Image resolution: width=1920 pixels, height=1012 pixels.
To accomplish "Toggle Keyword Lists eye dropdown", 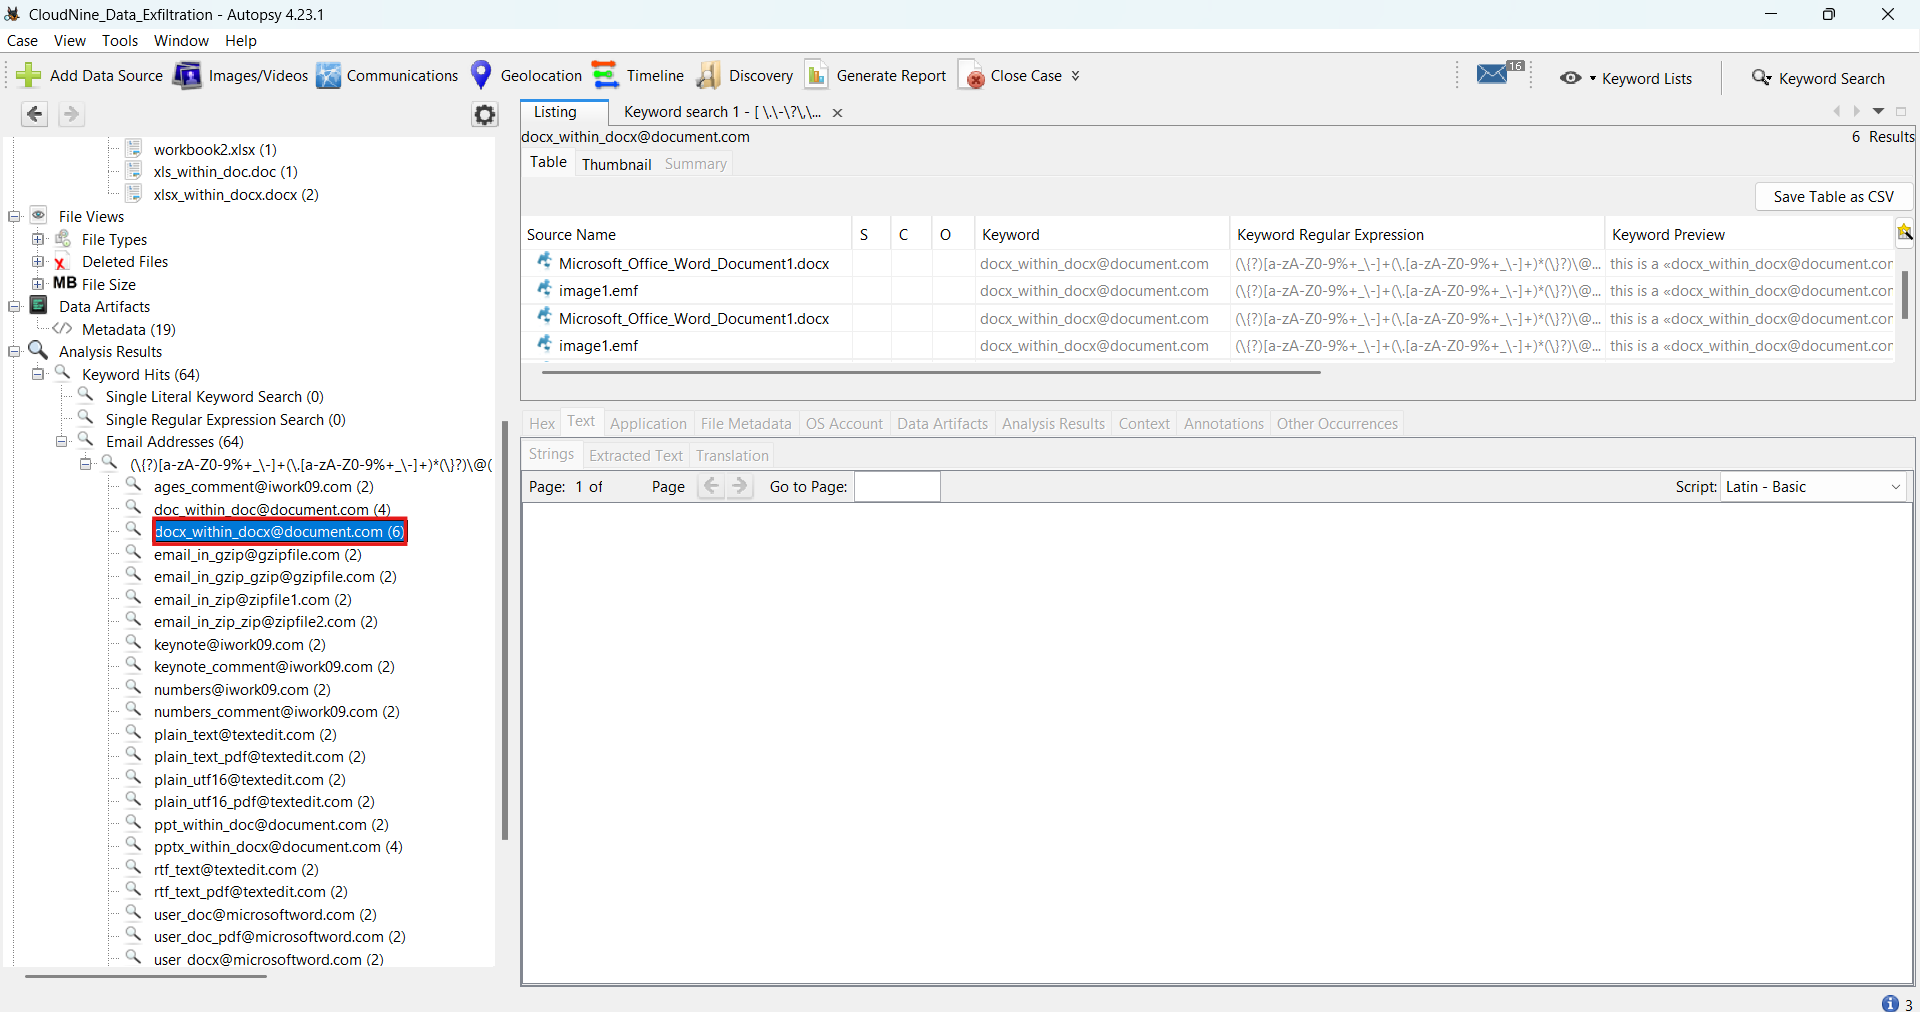I will click(x=1577, y=78).
